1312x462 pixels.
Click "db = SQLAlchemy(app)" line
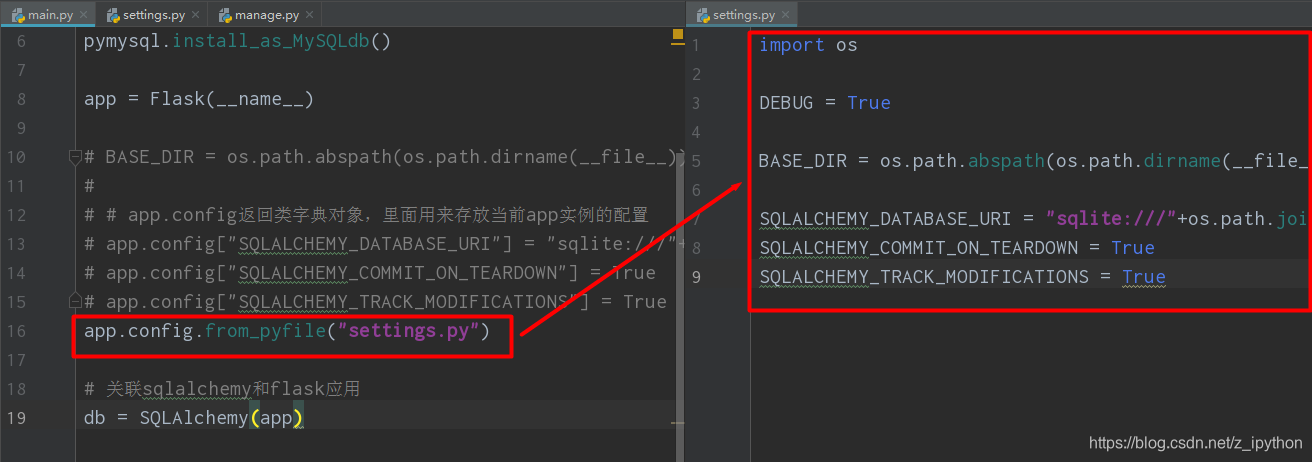193,417
